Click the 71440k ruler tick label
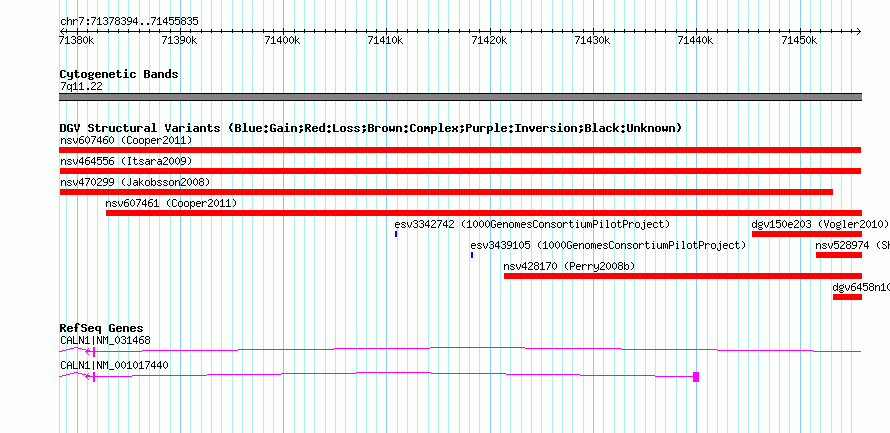The width and height of the screenshot is (890, 433). click(x=696, y=40)
